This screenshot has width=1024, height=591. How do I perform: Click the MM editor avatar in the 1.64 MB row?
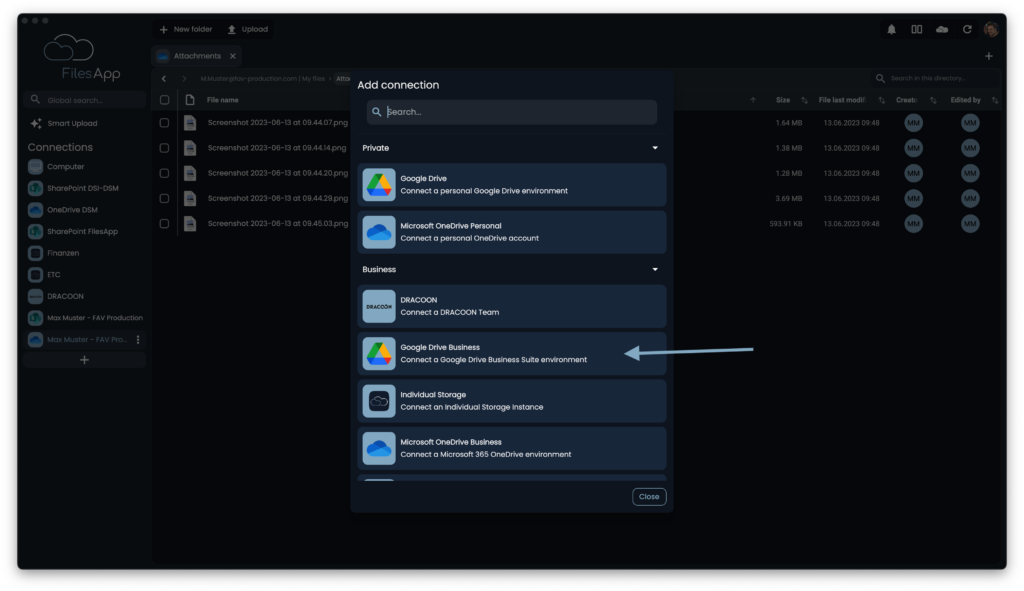coord(970,123)
